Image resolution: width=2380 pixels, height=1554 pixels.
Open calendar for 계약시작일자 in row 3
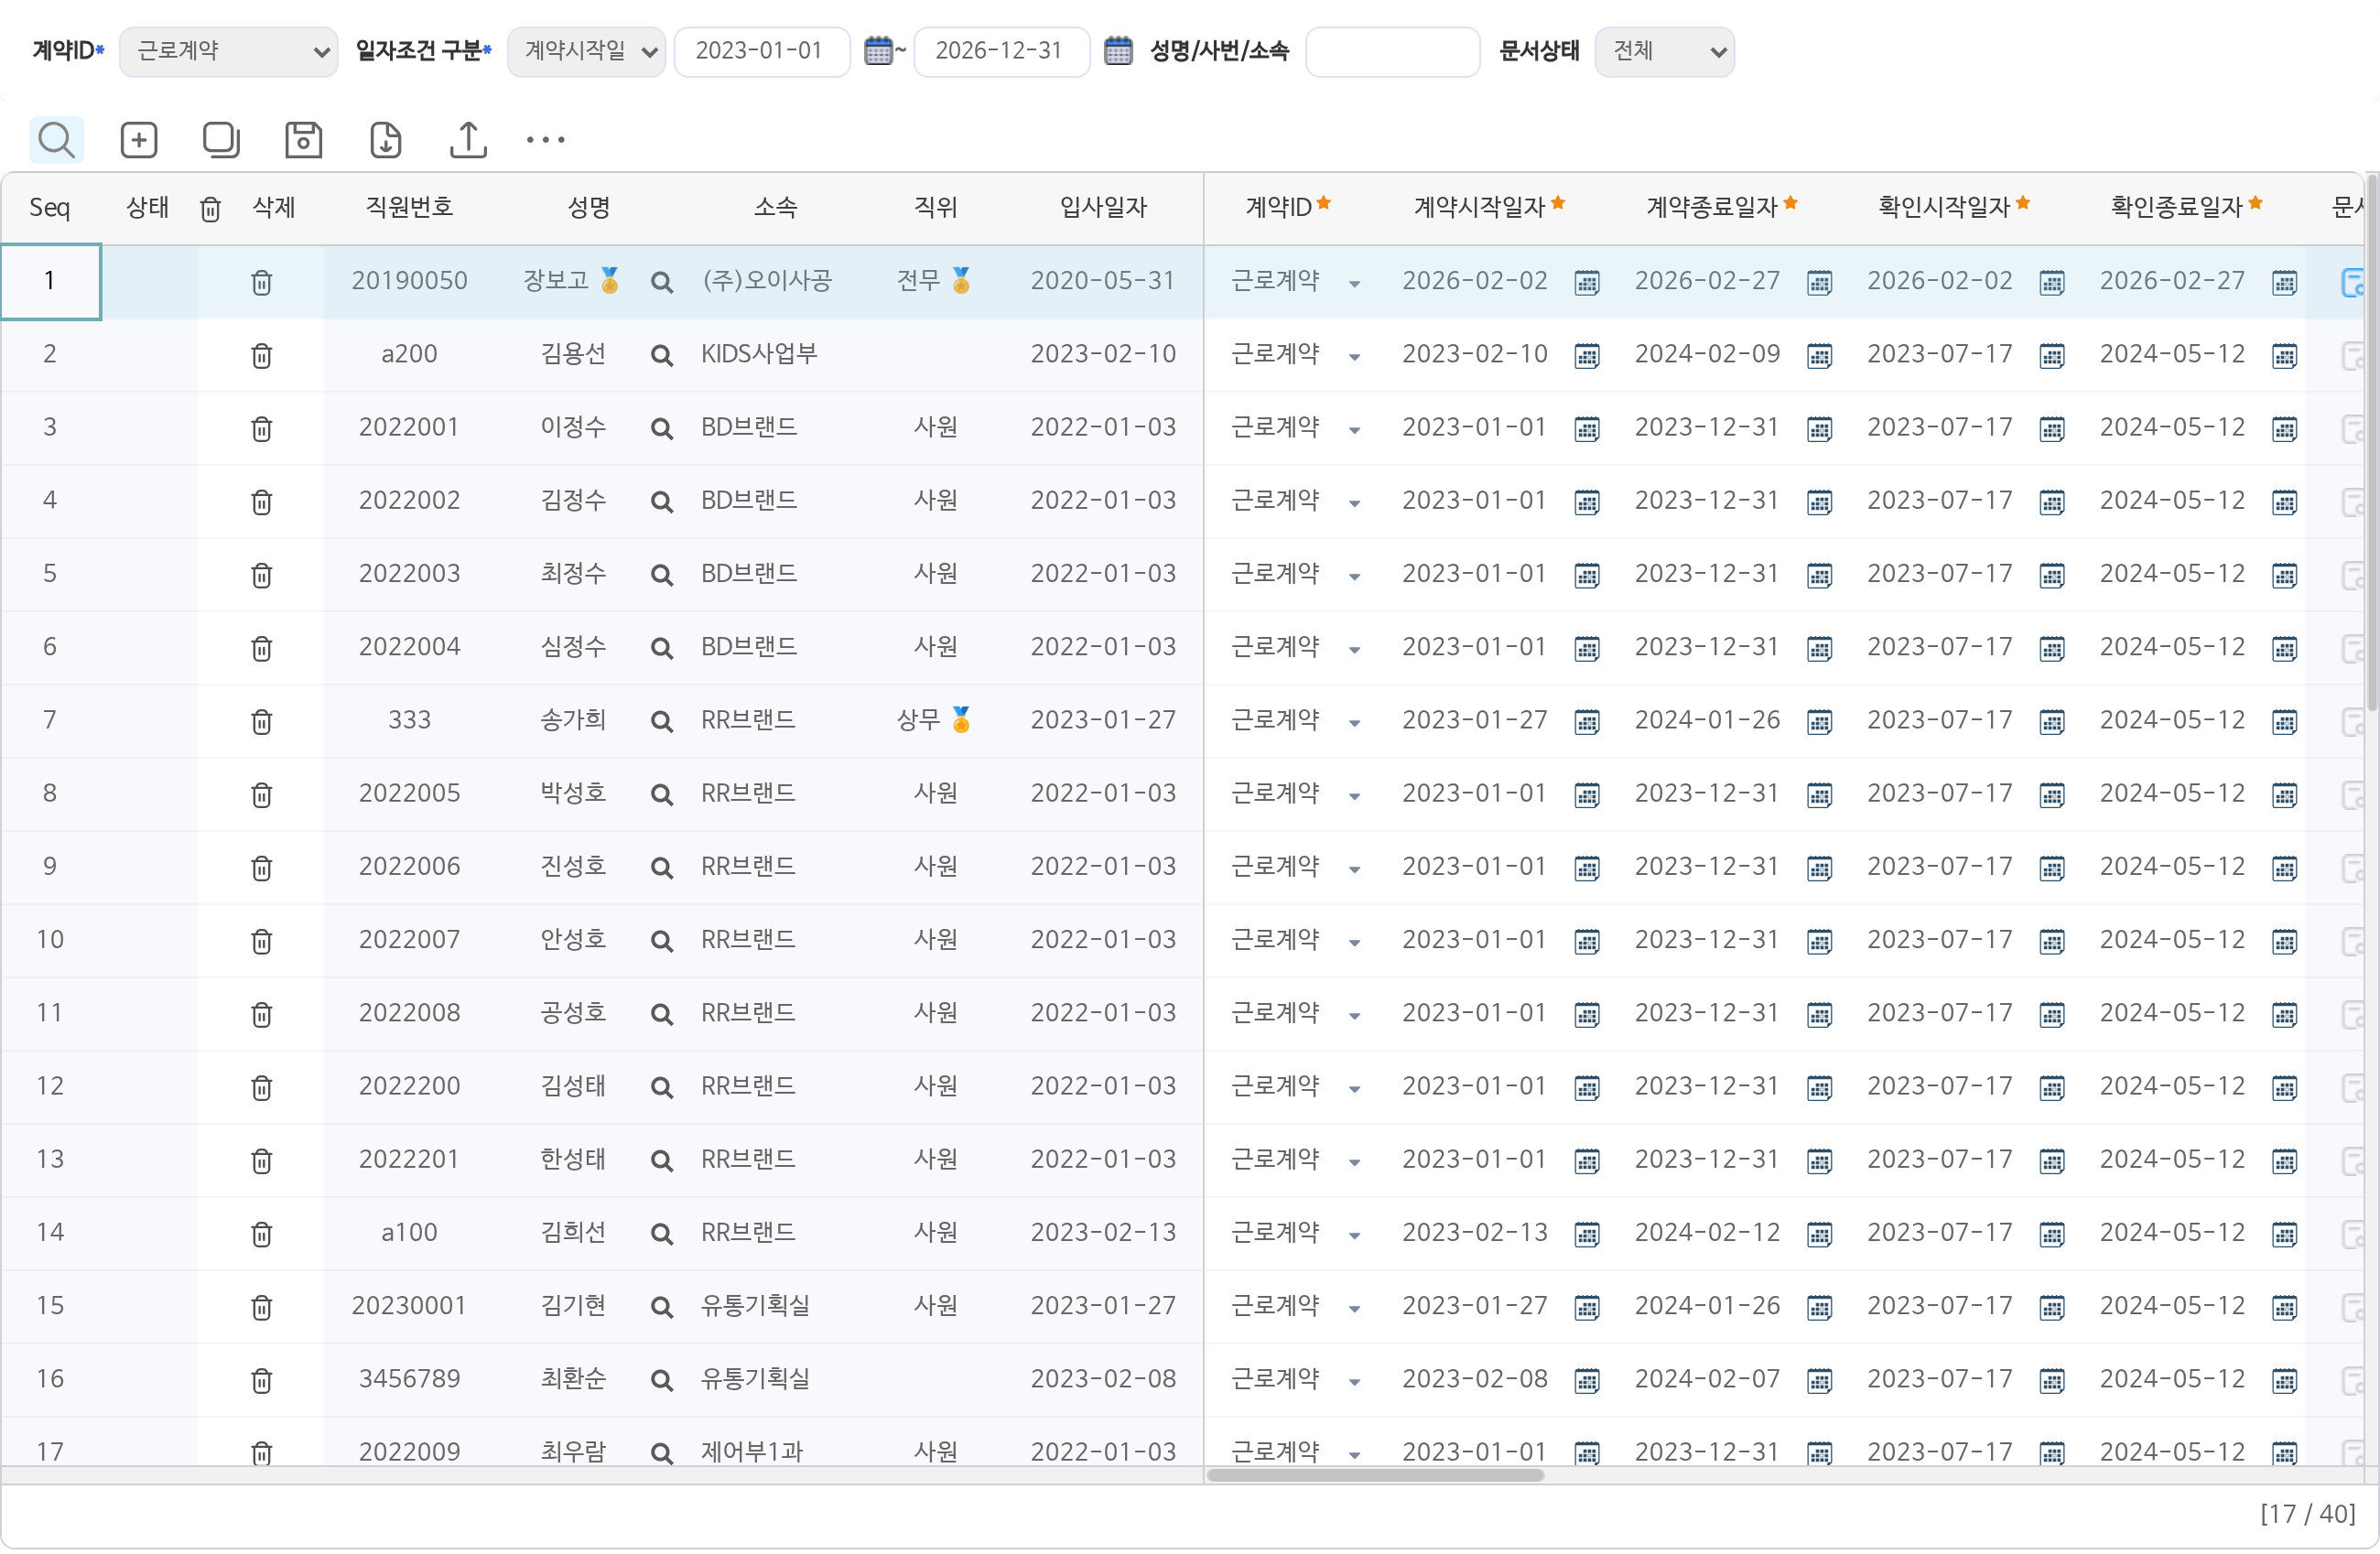tap(1587, 429)
